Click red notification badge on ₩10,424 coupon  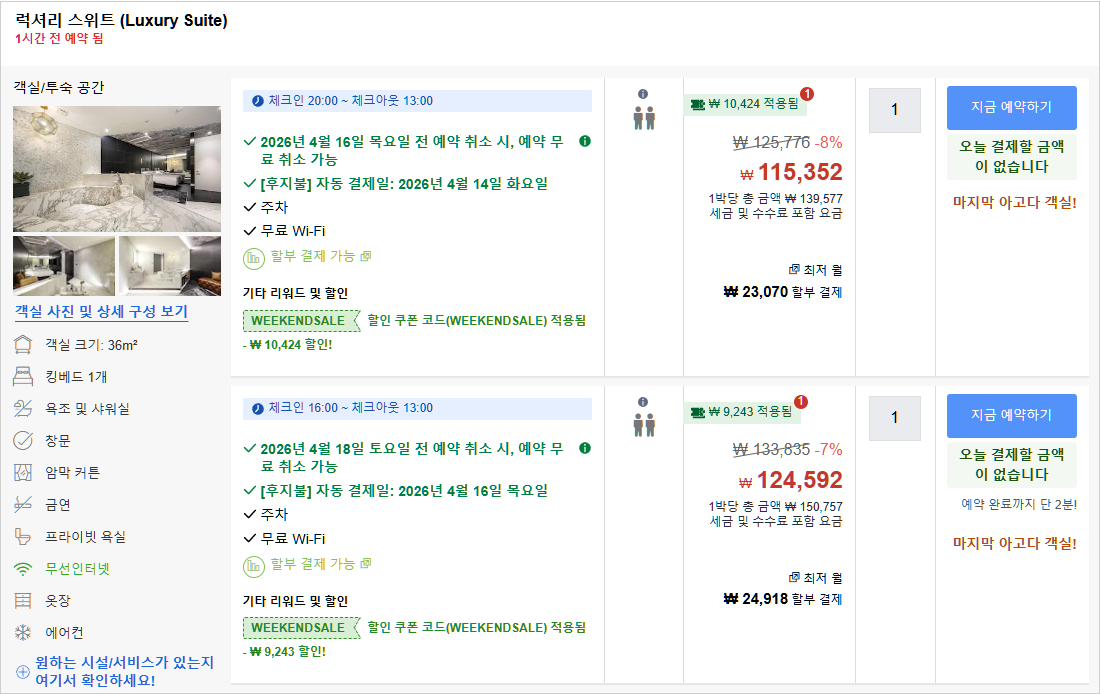click(x=807, y=94)
